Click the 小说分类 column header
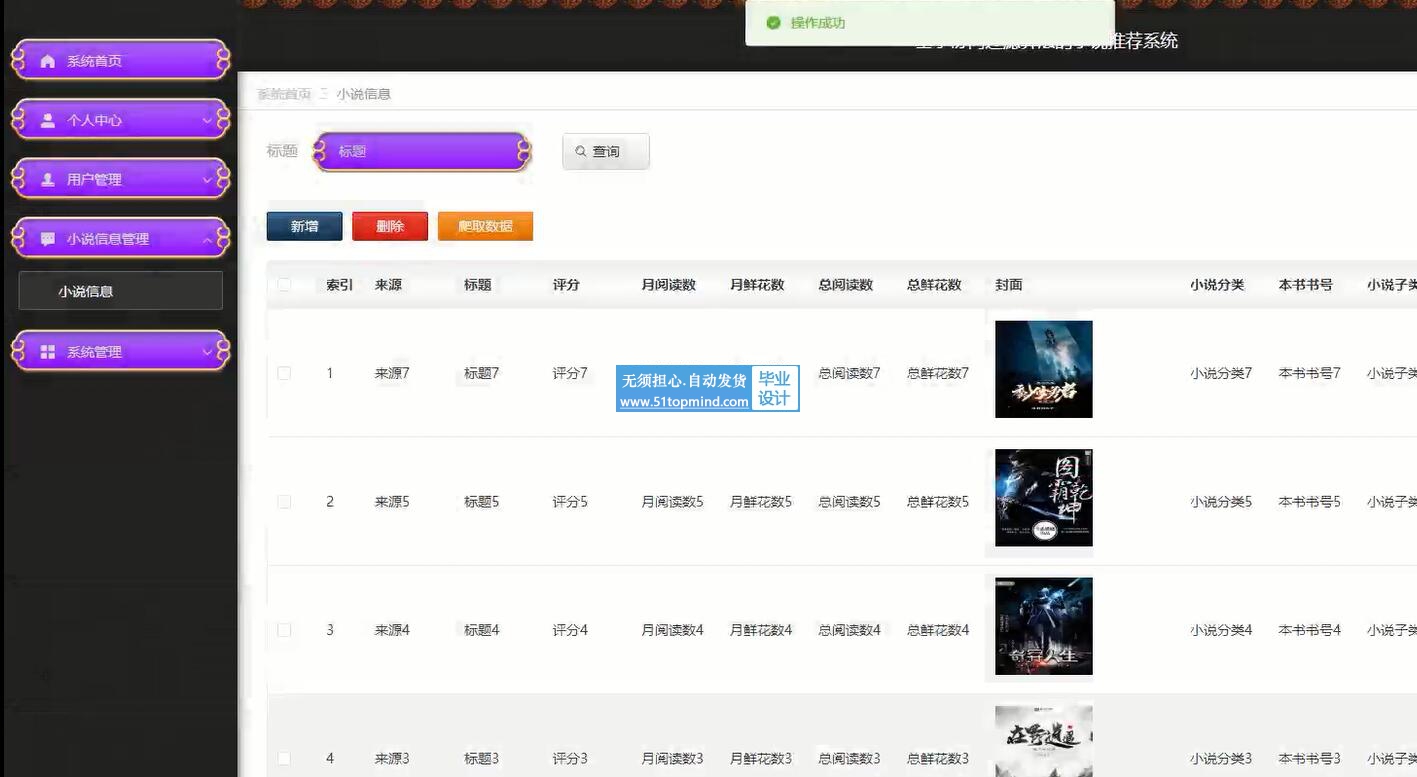 1218,285
